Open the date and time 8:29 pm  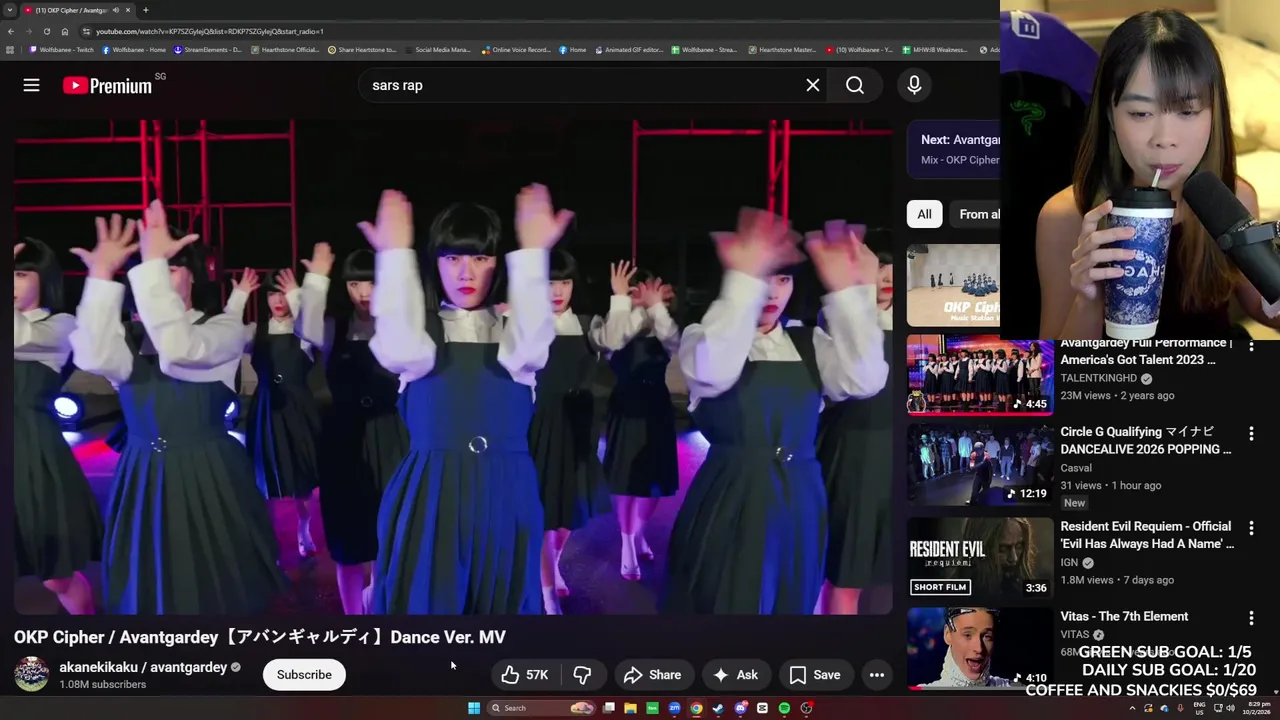[x=1255, y=708]
